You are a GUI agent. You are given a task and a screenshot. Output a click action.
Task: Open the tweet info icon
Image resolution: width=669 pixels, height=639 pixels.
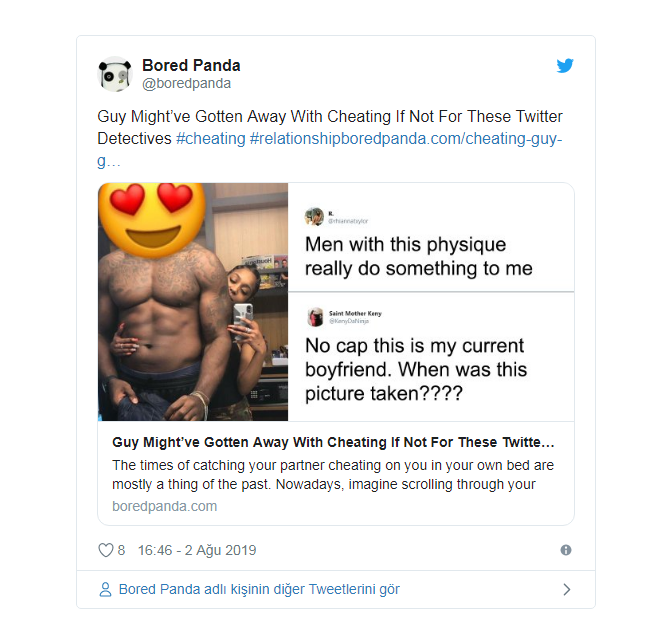tap(566, 550)
